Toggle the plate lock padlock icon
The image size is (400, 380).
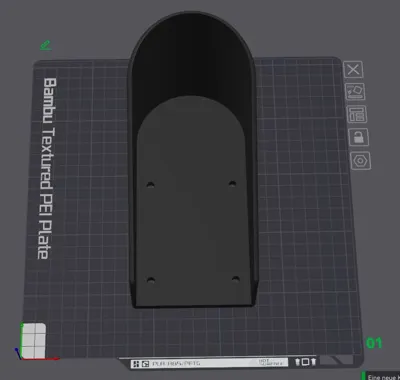(x=359, y=137)
